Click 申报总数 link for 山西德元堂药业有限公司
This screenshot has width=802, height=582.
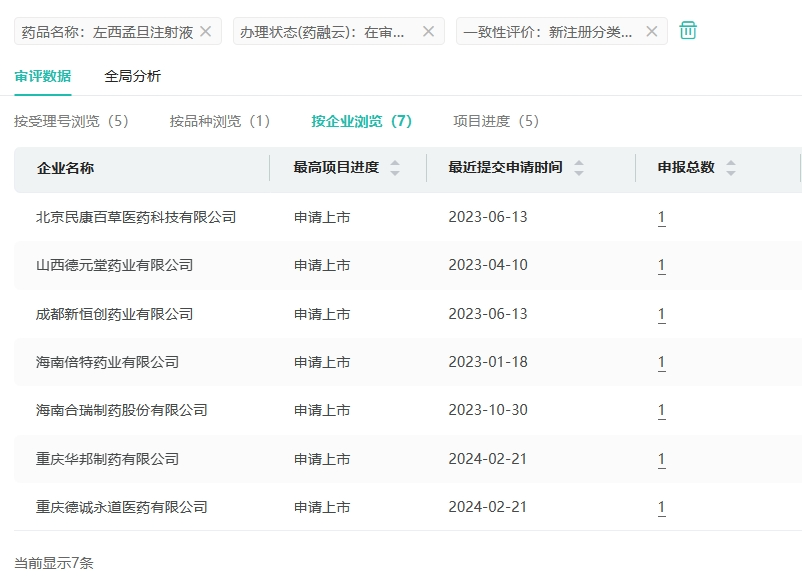pyautogui.click(x=661, y=266)
